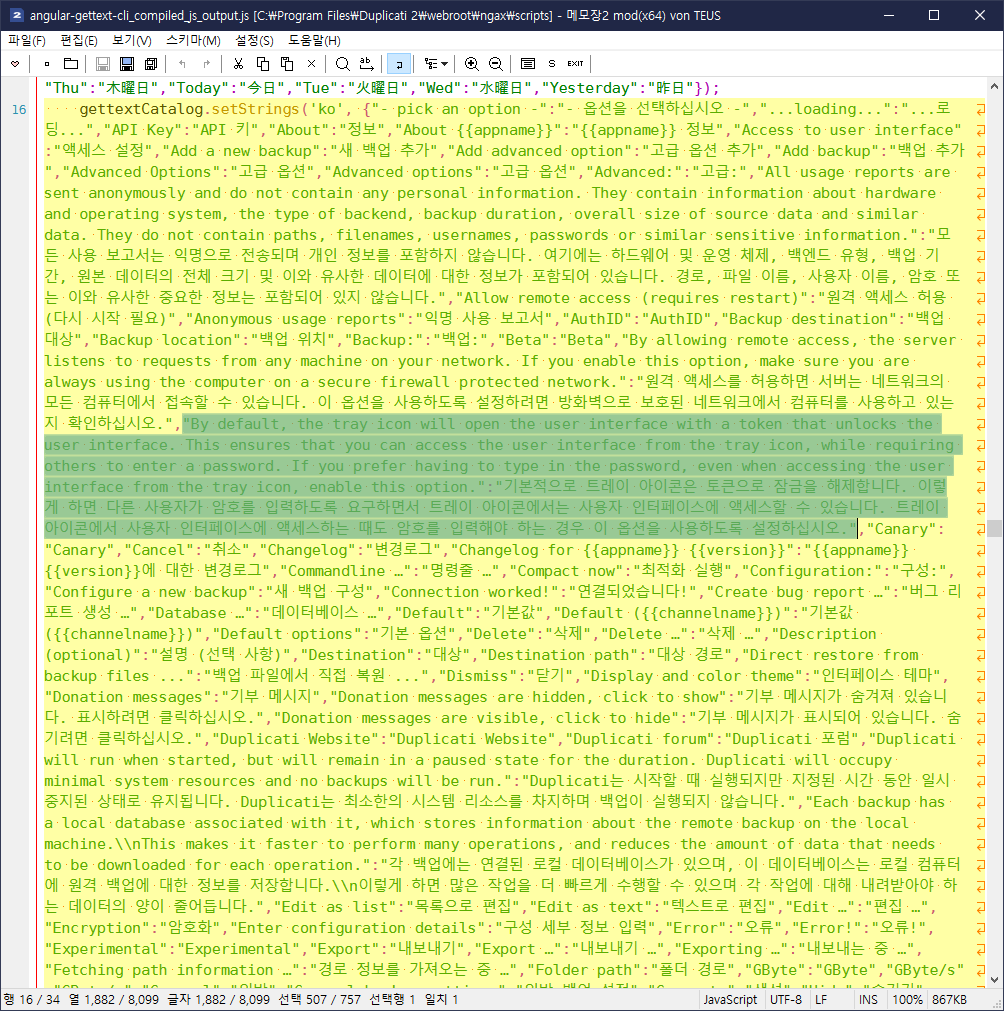This screenshot has width=1004, height=1011.
Task: Open the 스키마(M) menu
Action: pos(193,41)
